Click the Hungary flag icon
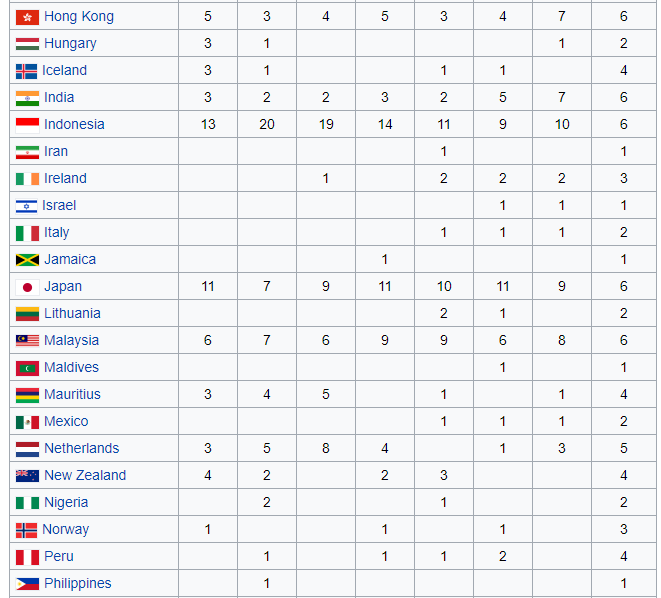 tap(27, 44)
